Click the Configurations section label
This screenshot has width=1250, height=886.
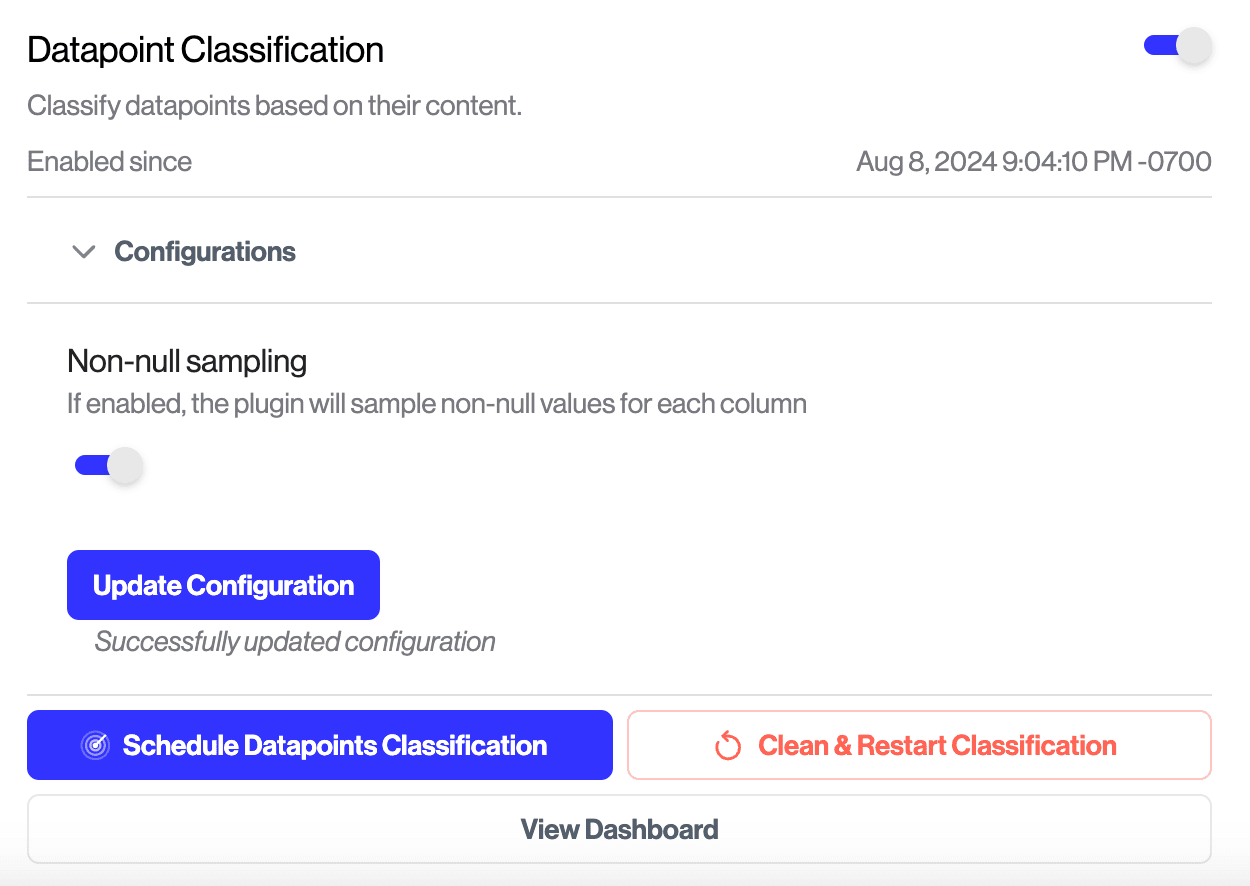(205, 252)
